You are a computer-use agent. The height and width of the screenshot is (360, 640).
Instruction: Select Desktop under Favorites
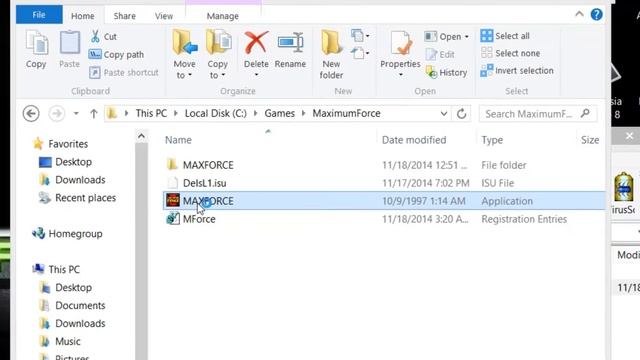pyautogui.click(x=73, y=162)
